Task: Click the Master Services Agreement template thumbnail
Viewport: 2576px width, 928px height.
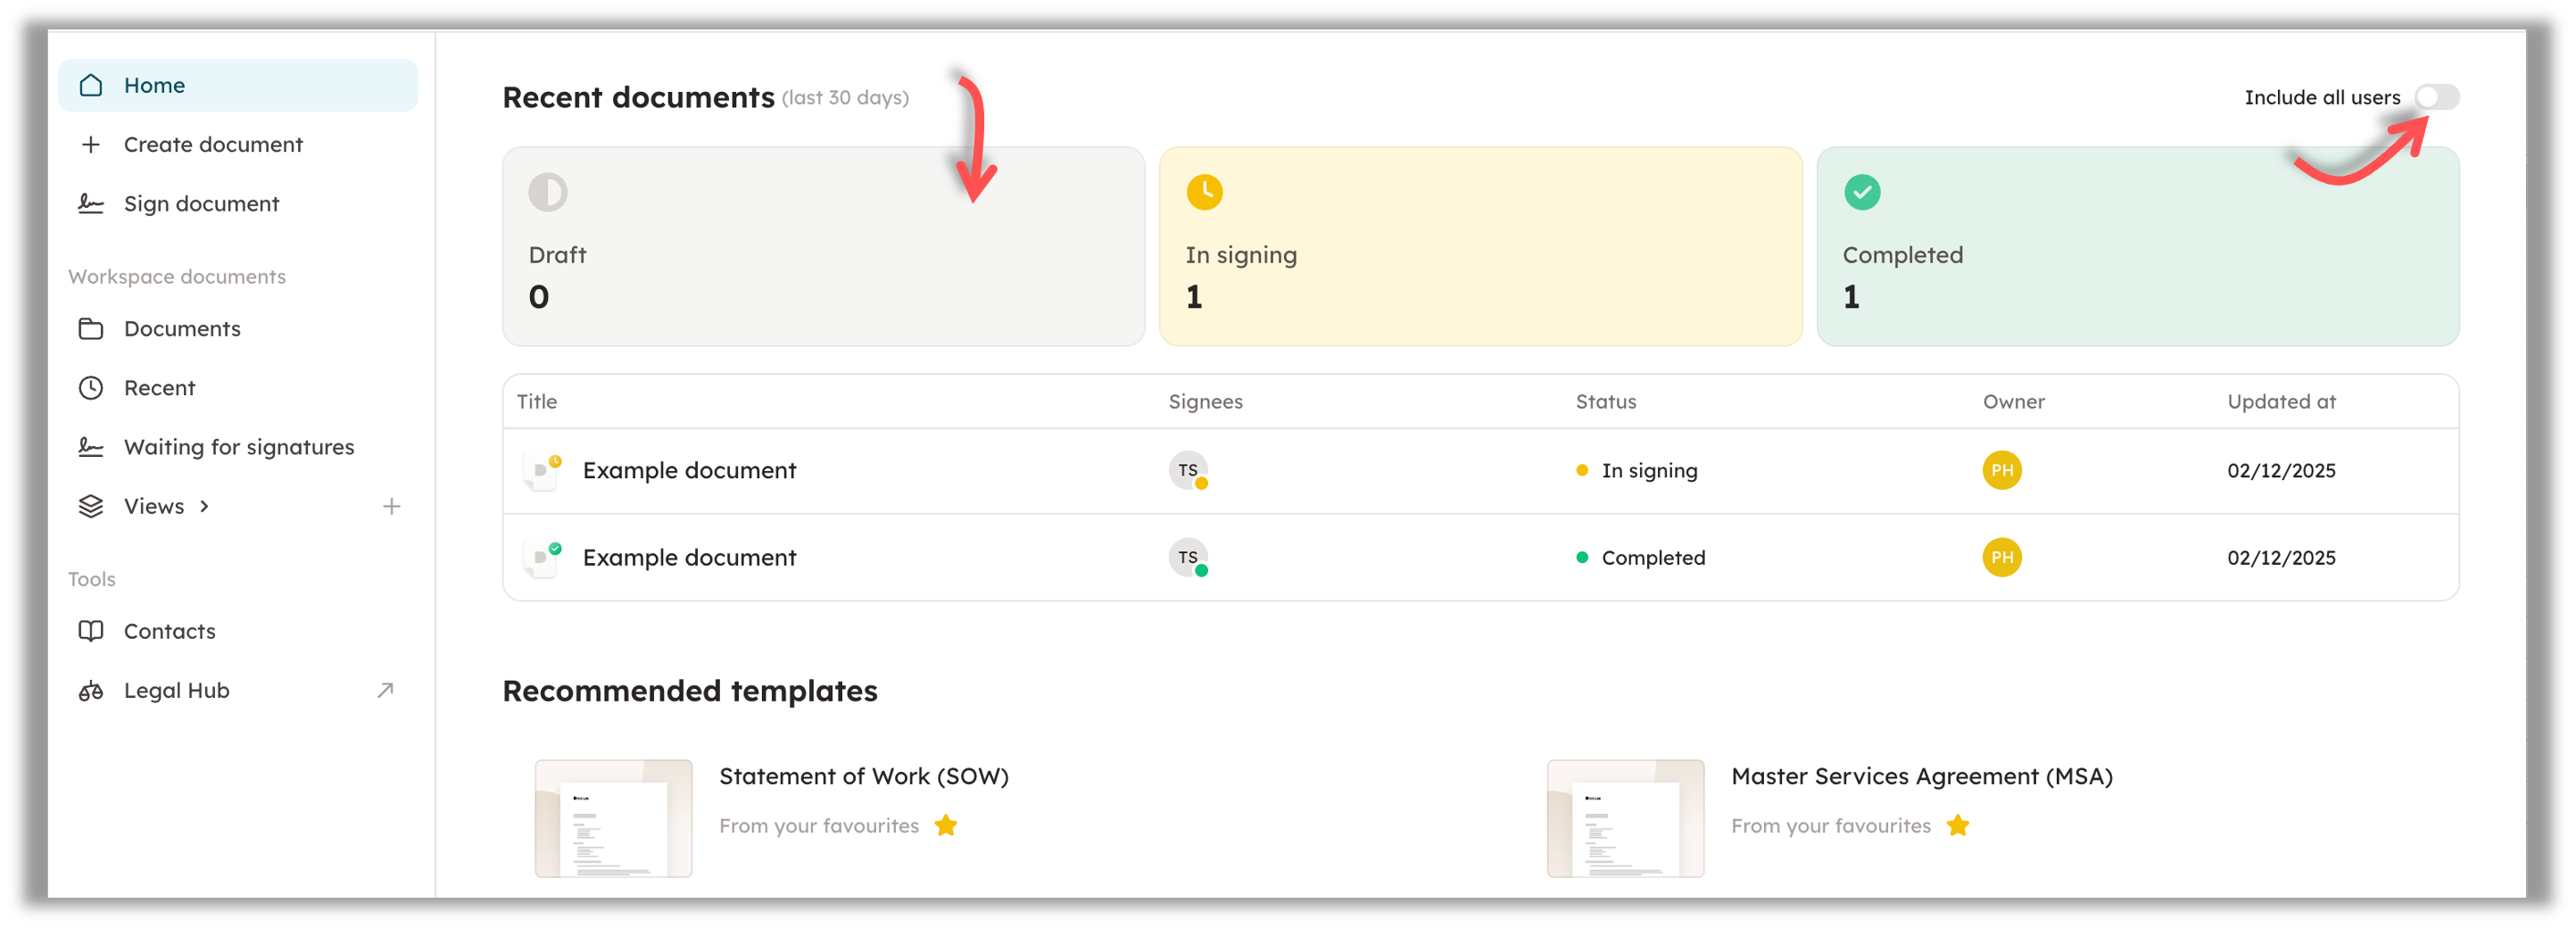Action: click(1625, 818)
